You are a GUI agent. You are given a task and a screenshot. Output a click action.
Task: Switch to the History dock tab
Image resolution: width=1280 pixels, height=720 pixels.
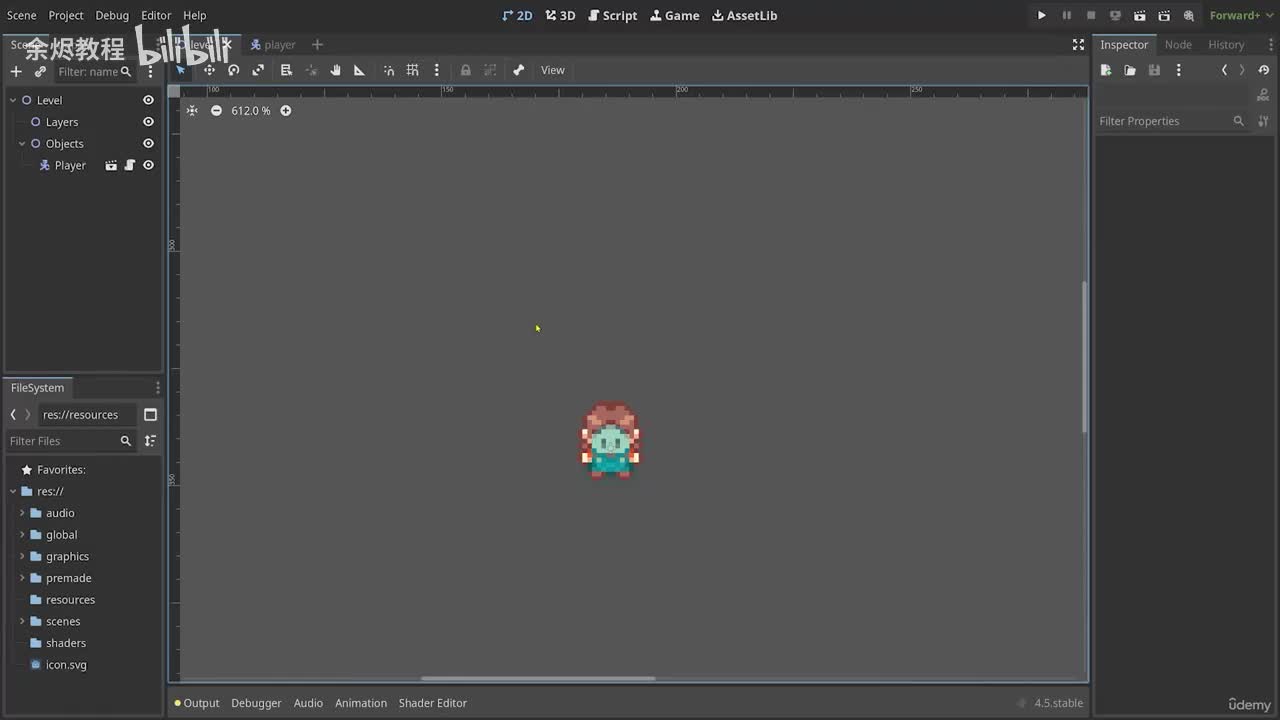[x=1226, y=44]
